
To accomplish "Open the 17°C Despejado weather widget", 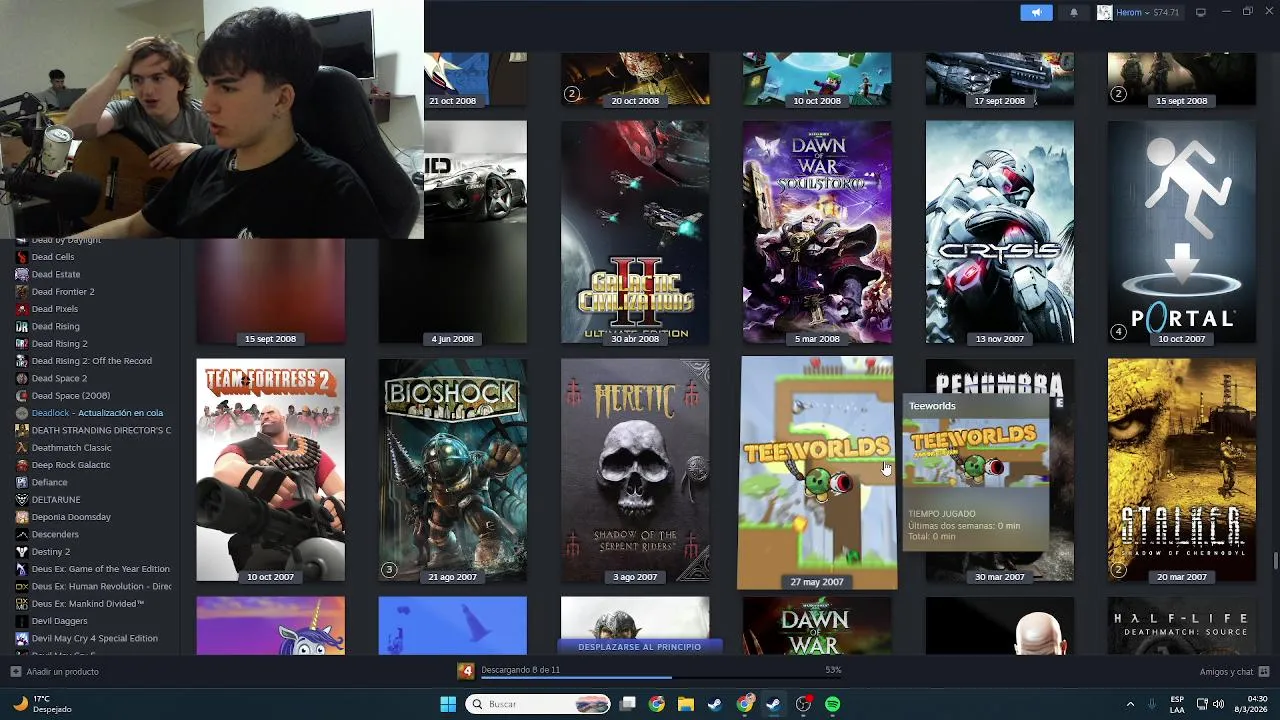I will pos(40,704).
